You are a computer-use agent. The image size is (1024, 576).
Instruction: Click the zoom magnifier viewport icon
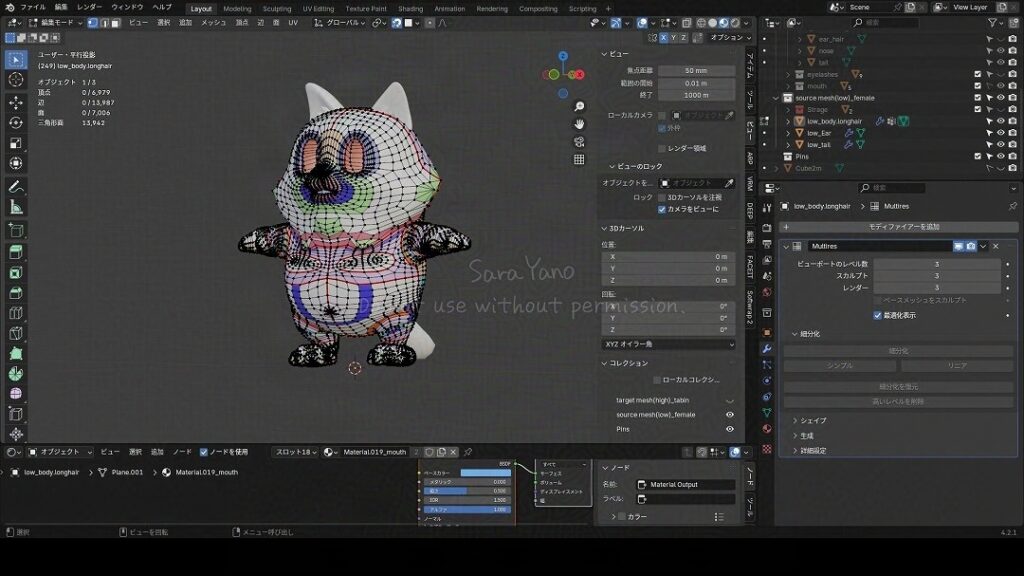[x=579, y=106]
